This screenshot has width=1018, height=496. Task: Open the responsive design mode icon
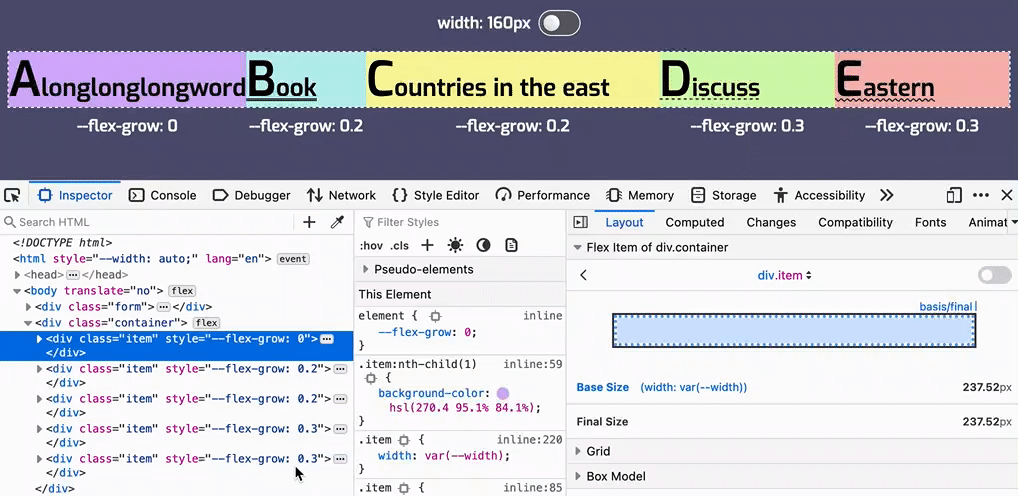click(x=954, y=195)
